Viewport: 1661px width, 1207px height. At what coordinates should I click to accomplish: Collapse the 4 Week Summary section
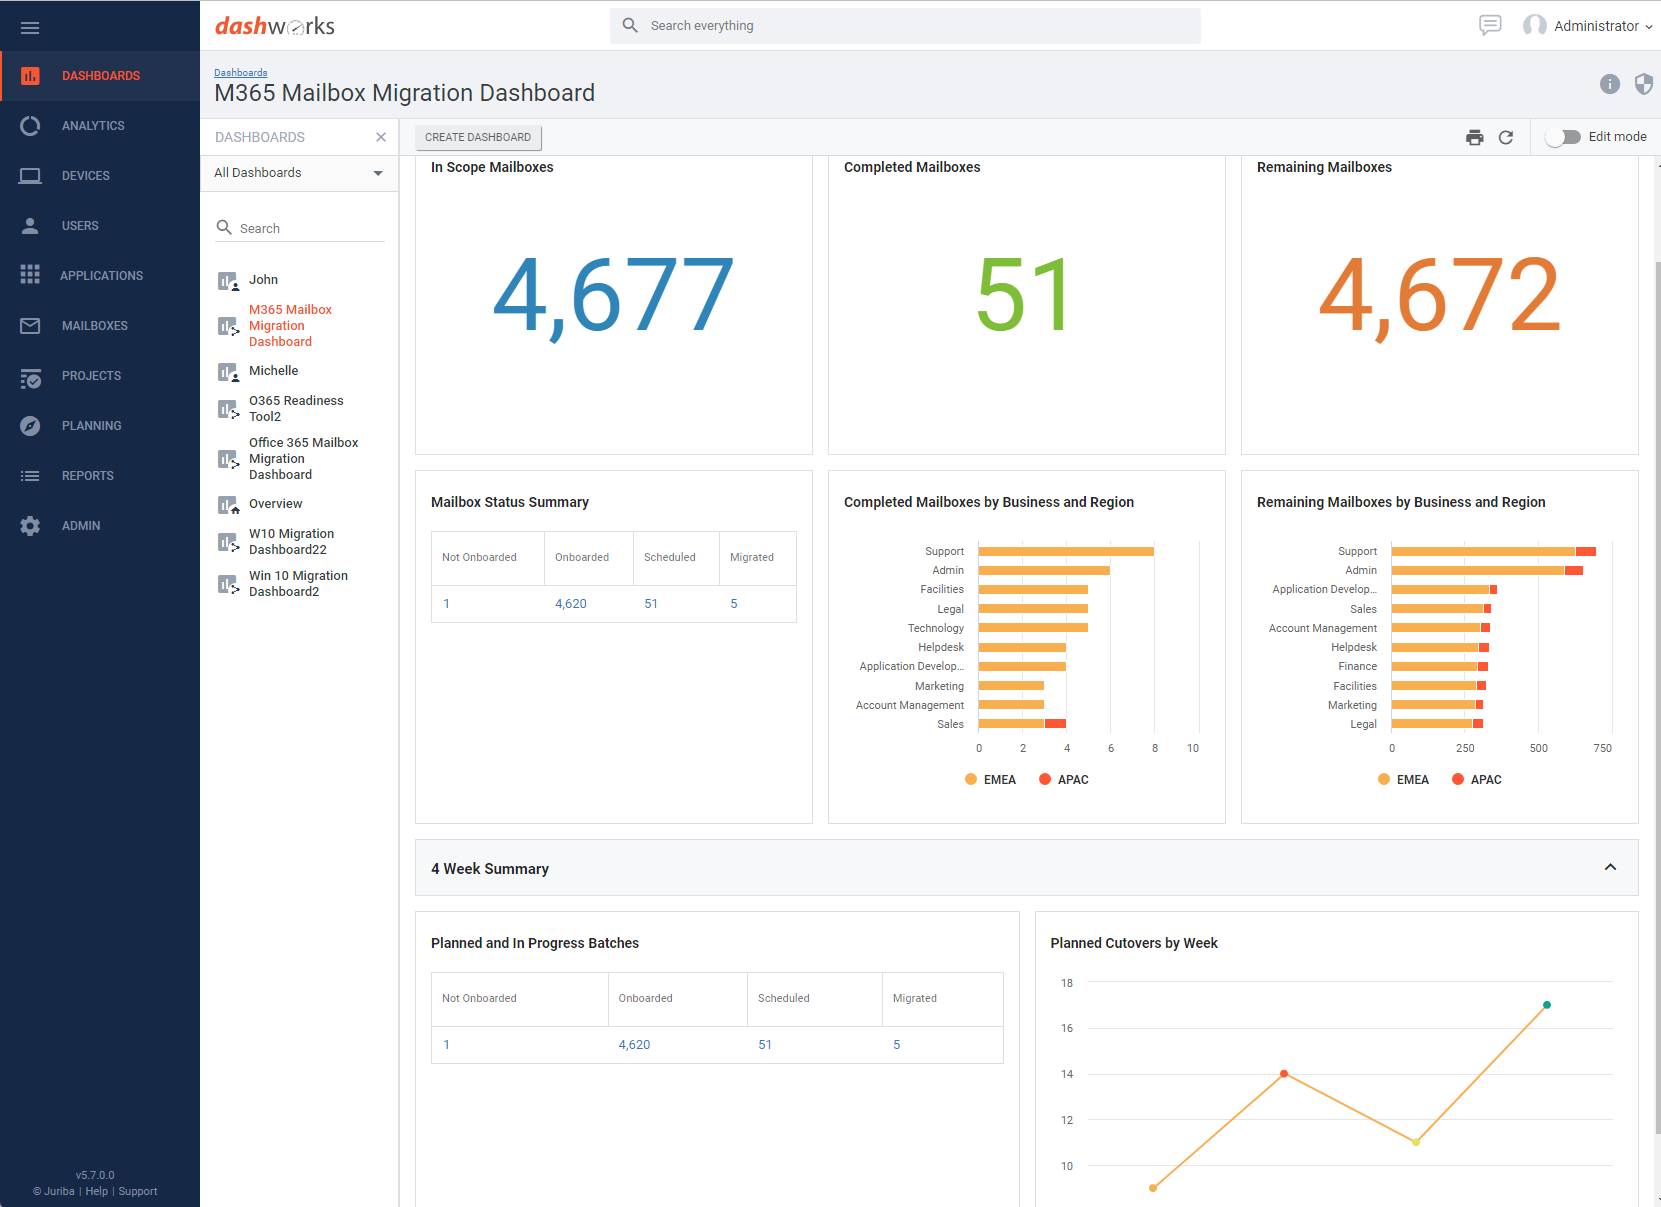pos(1610,867)
